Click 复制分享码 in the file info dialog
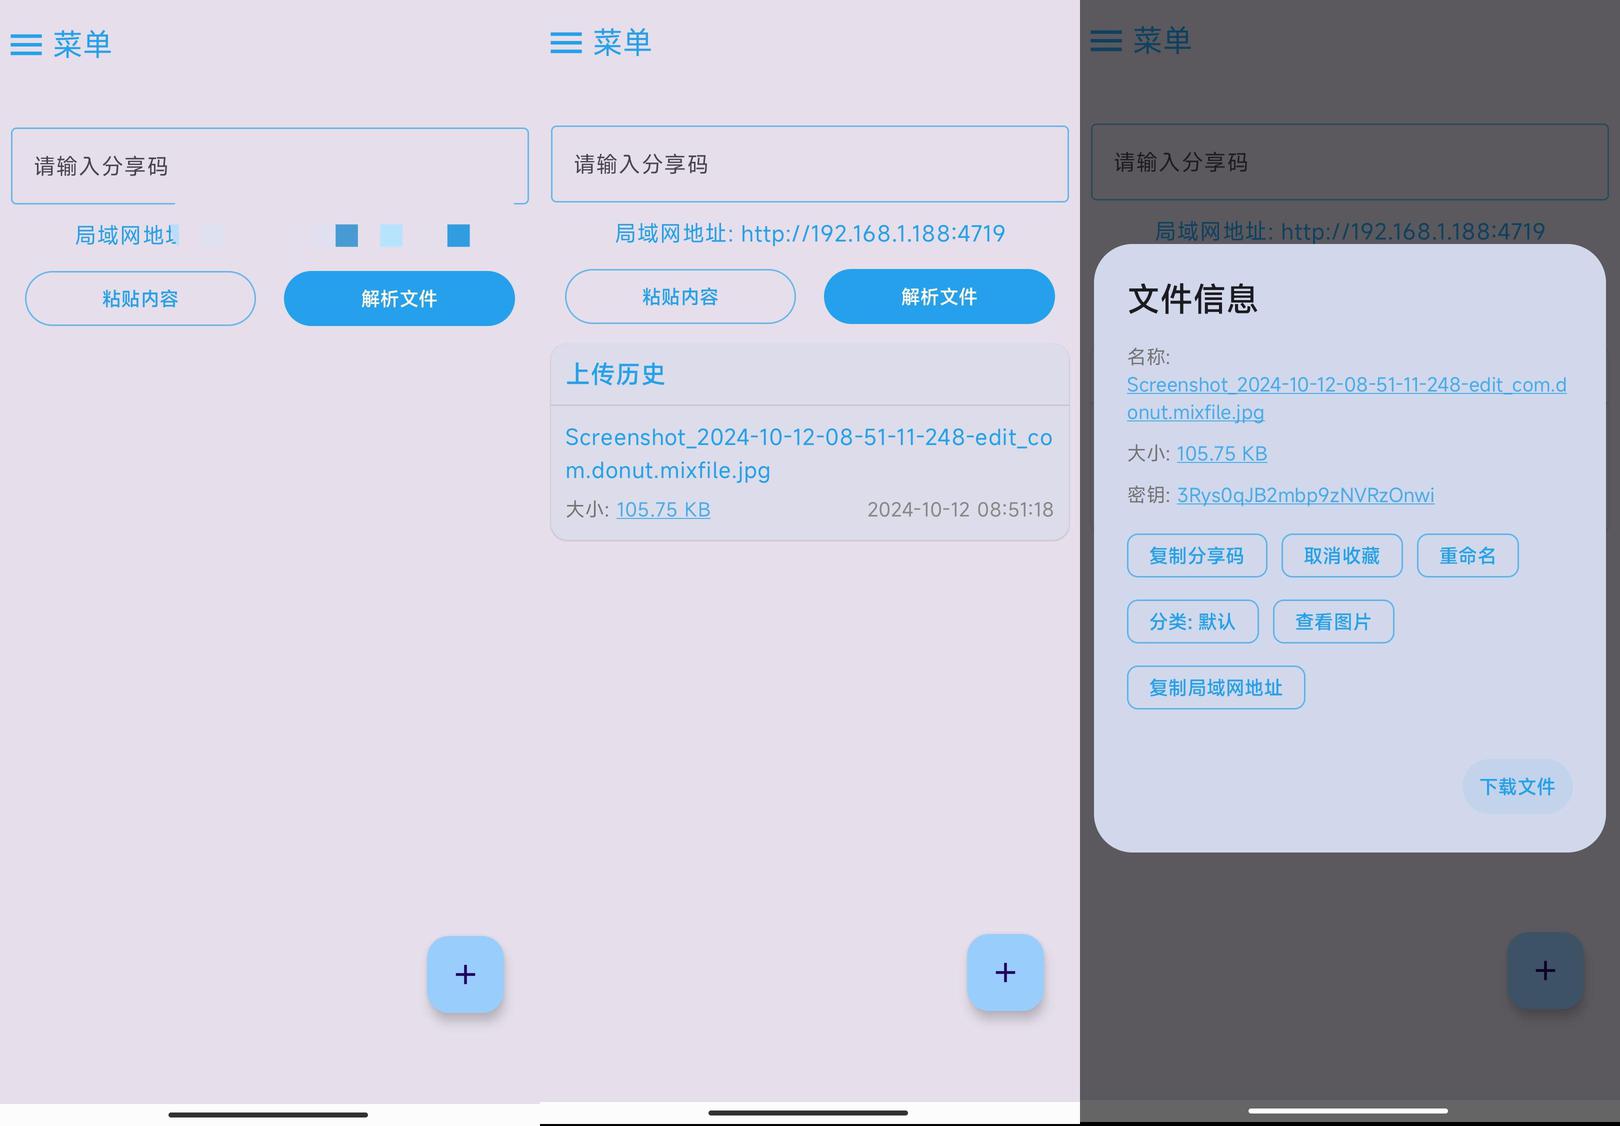Viewport: 1620px width, 1126px height. tap(1196, 556)
